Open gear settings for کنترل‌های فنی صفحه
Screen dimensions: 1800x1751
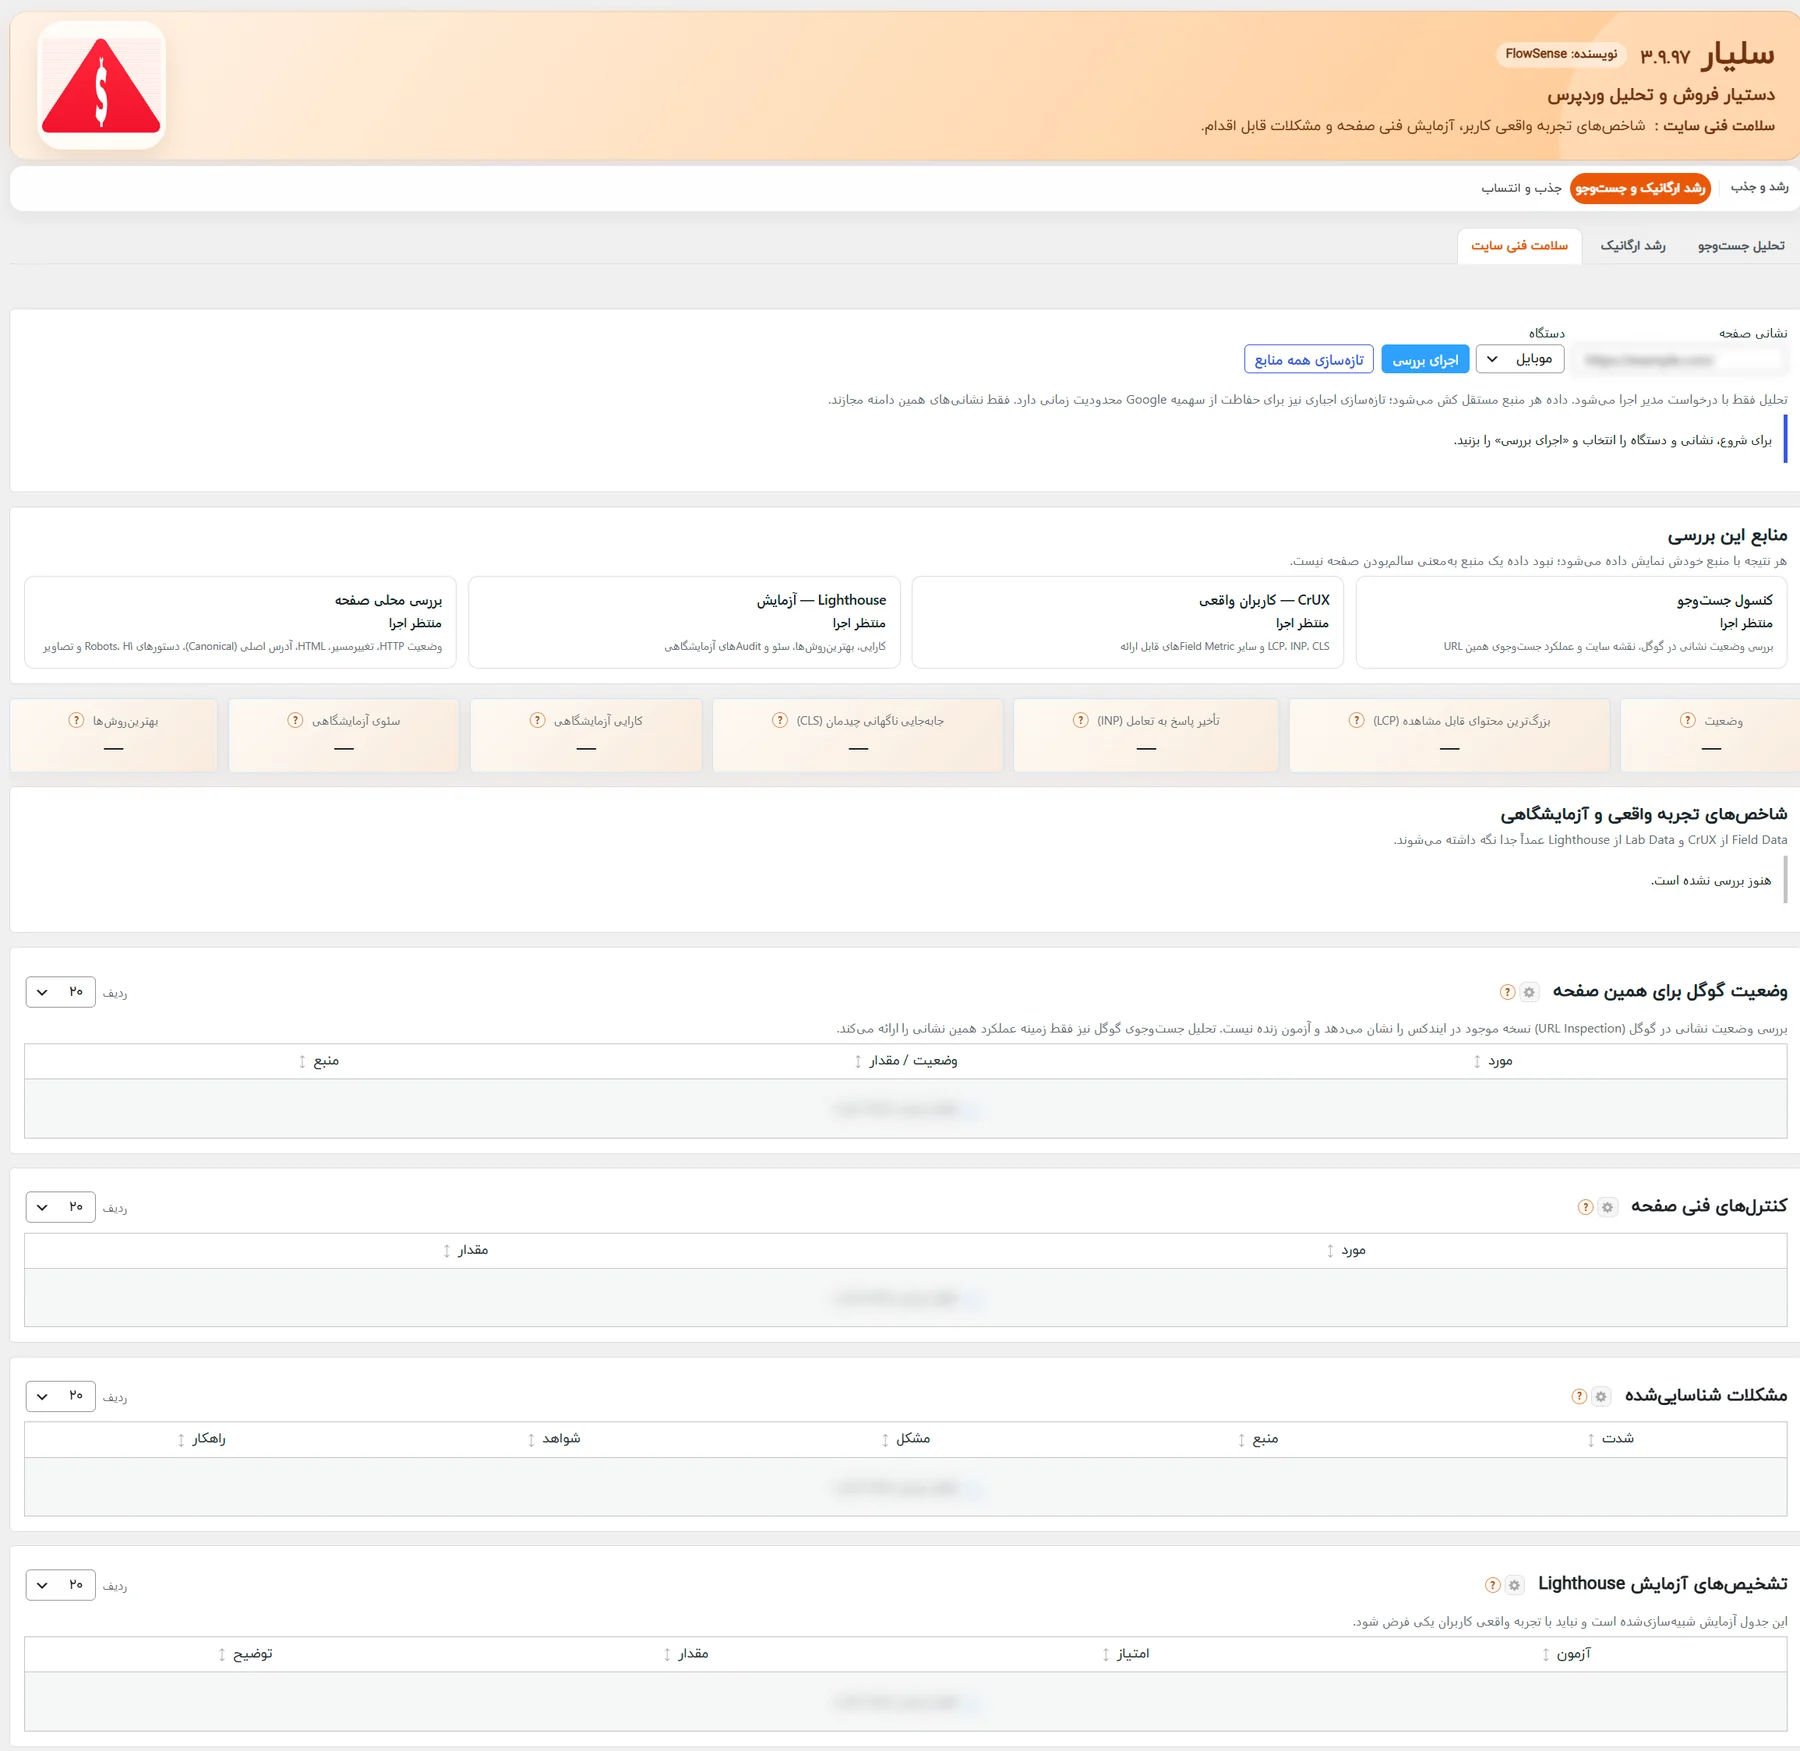coord(1607,1207)
